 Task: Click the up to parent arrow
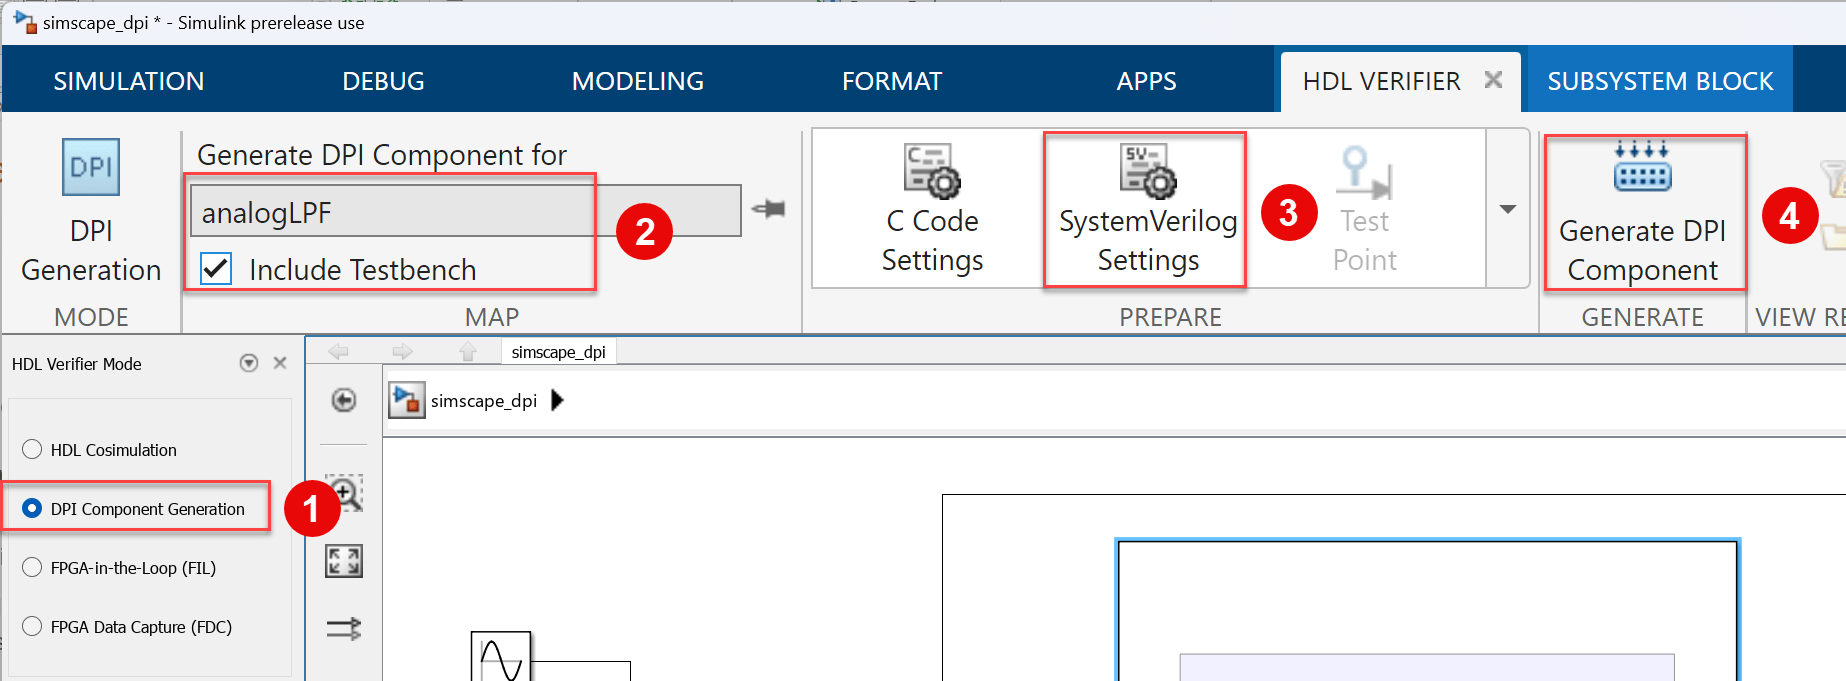467,351
